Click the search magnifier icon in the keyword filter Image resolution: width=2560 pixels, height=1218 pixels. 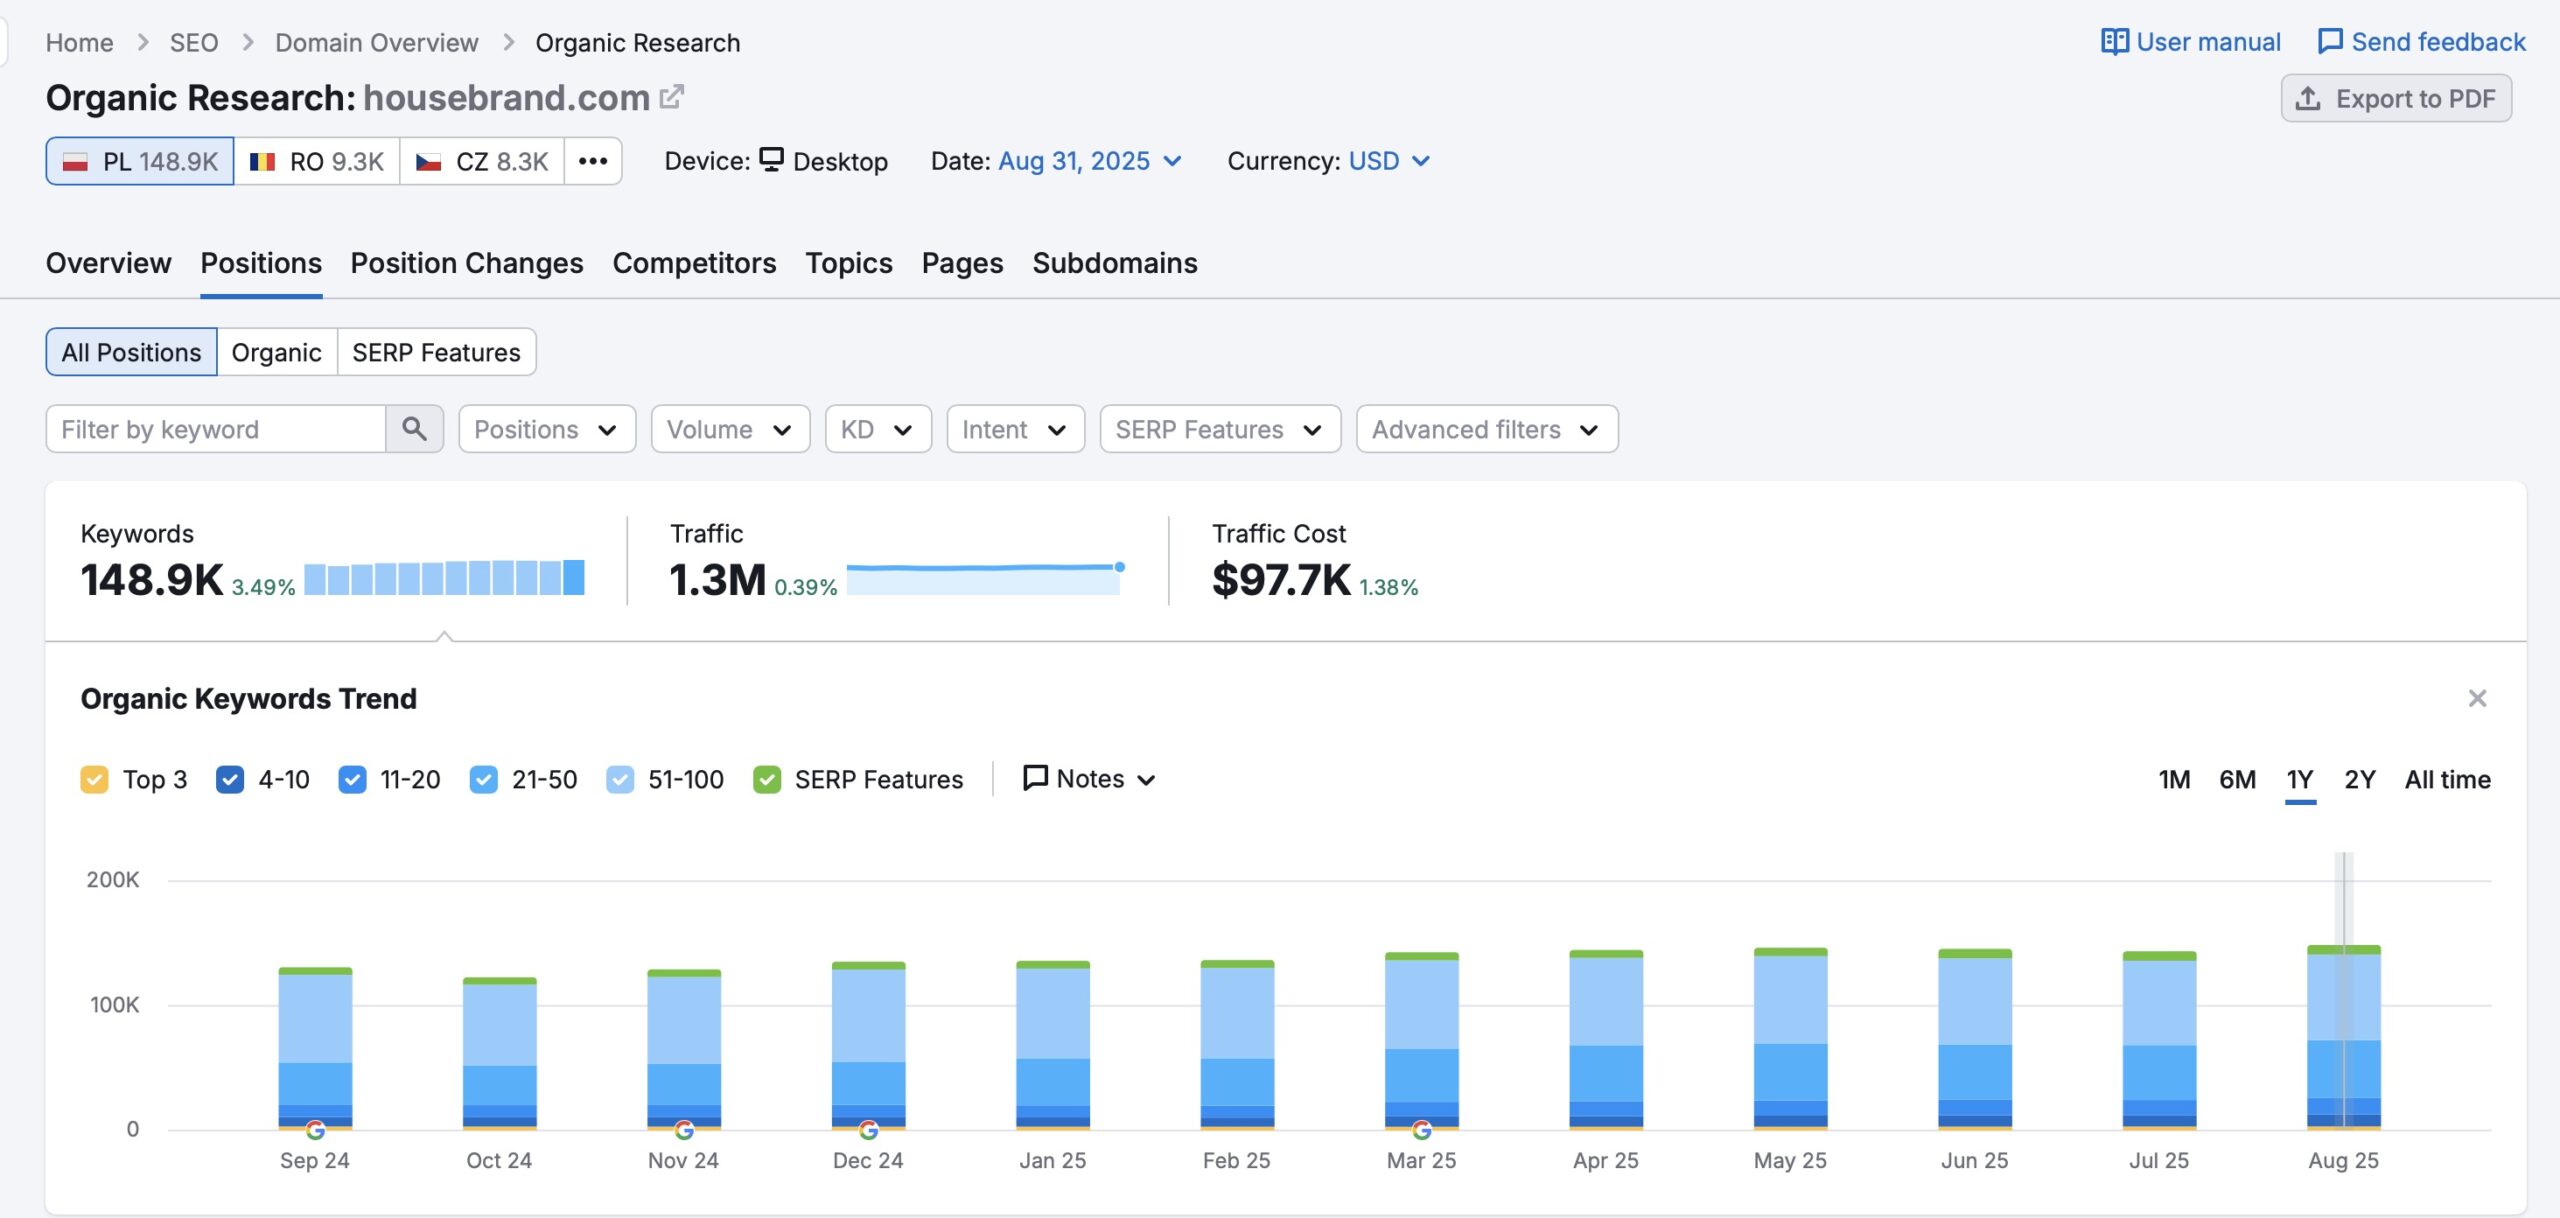pos(414,429)
